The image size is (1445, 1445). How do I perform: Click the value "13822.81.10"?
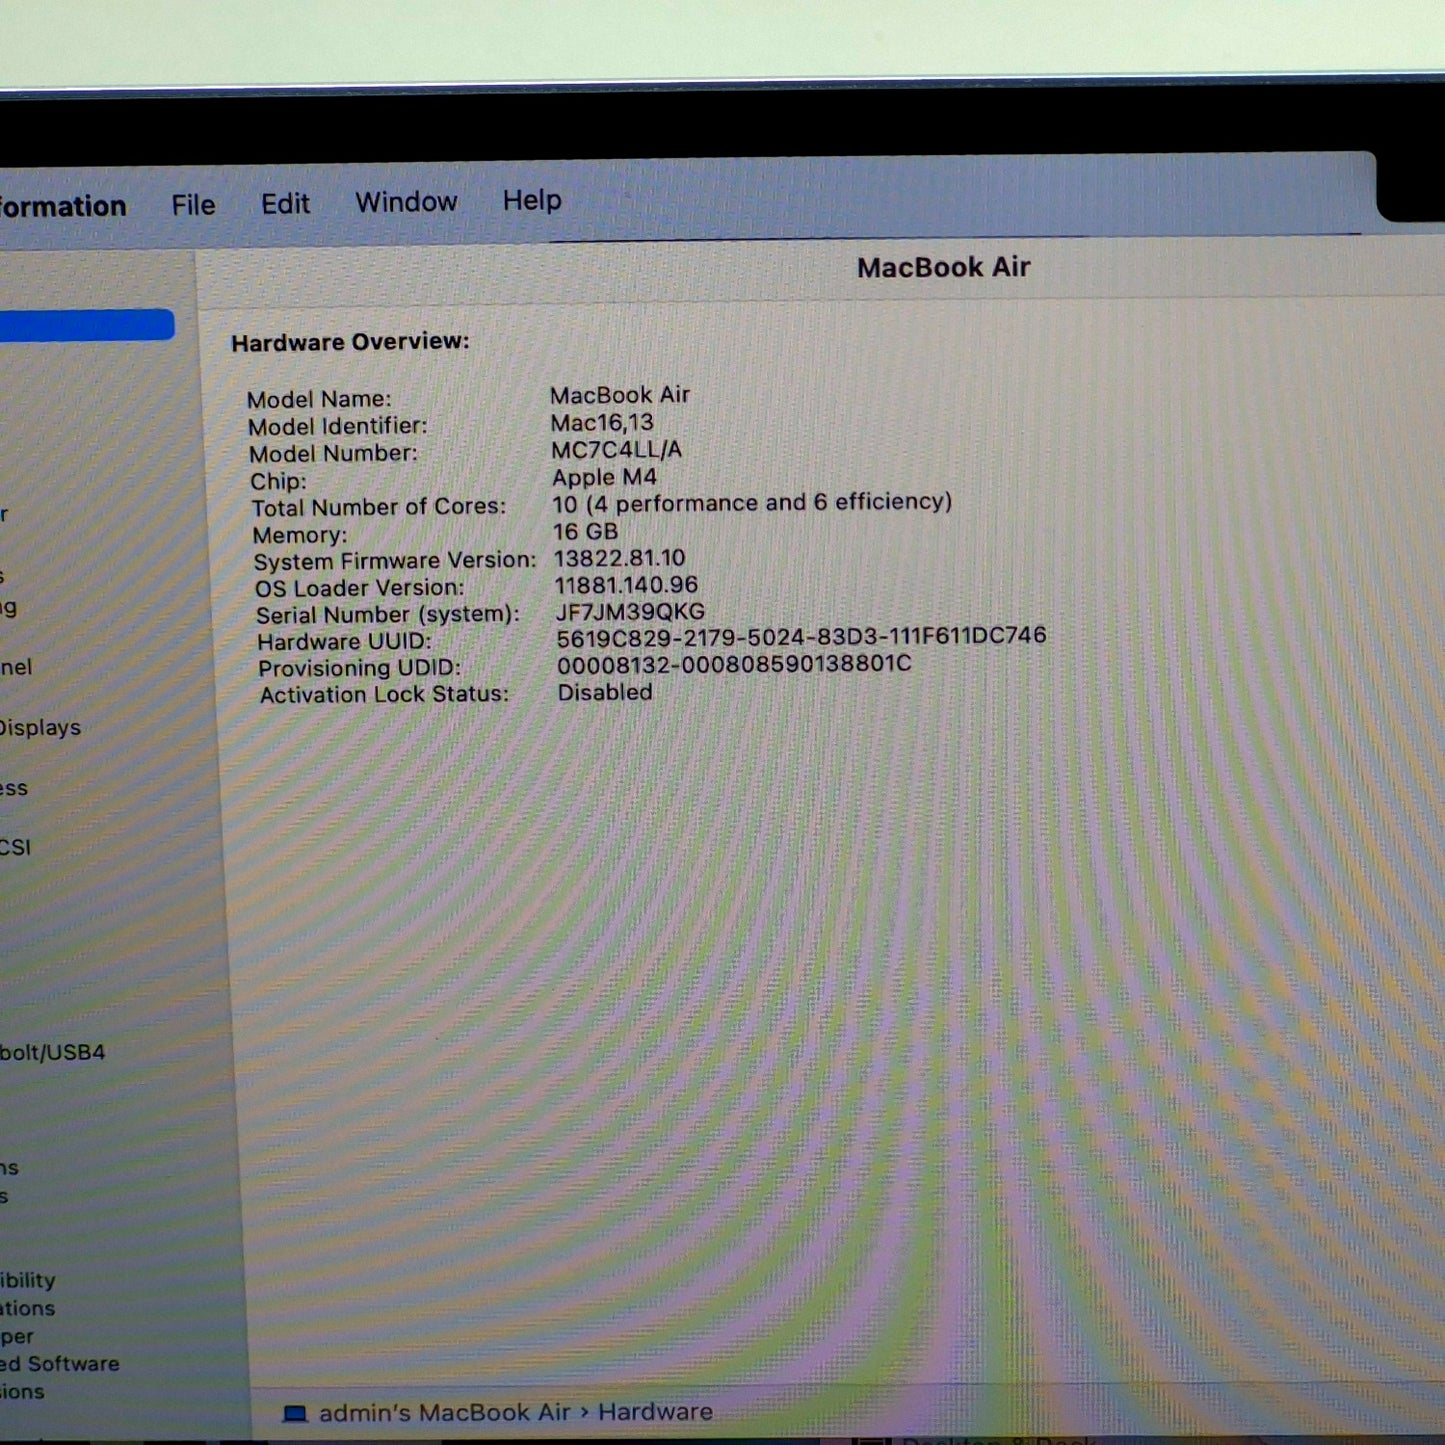620,558
